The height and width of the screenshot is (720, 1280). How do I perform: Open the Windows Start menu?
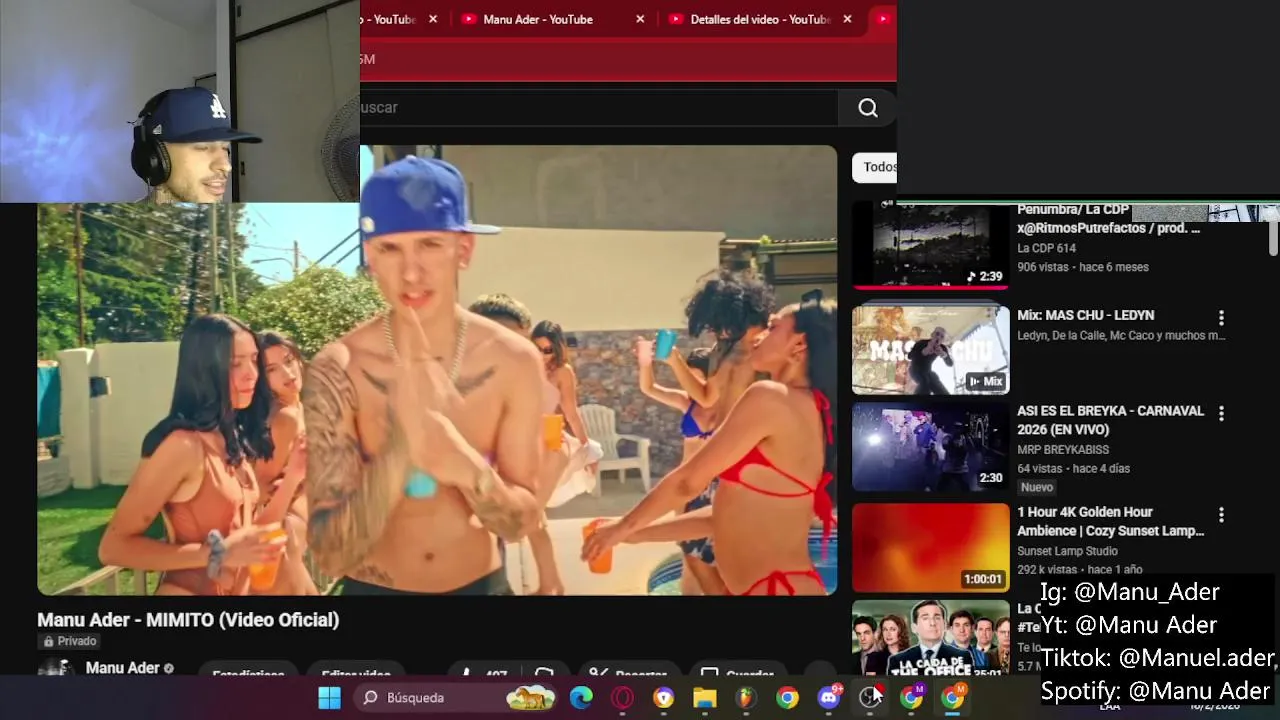(329, 697)
